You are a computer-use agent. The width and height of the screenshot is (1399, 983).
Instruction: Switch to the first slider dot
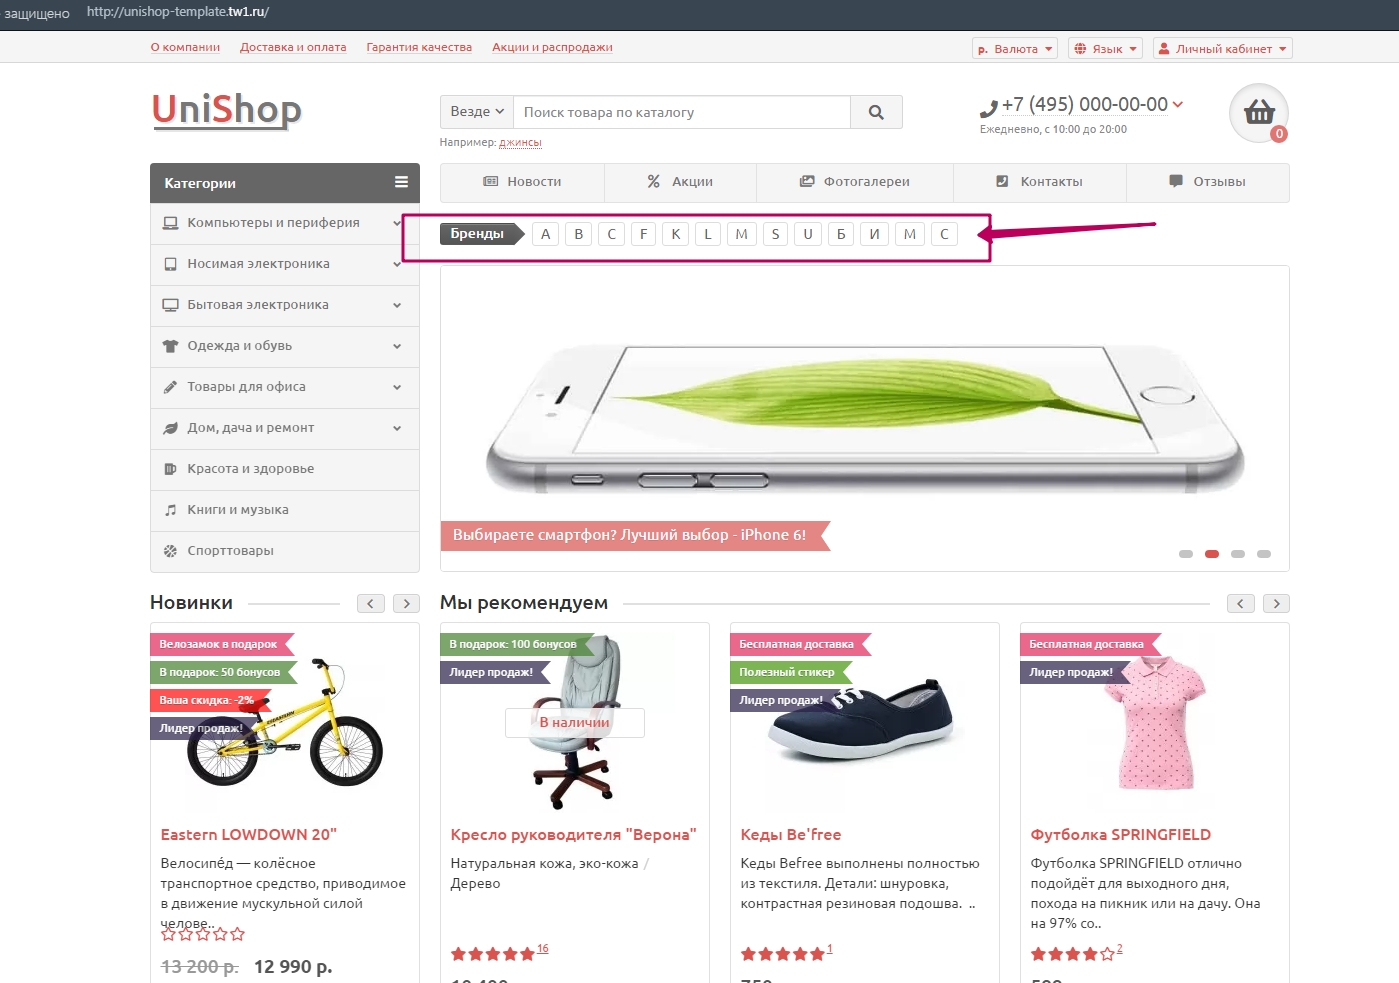pyautogui.click(x=1186, y=553)
